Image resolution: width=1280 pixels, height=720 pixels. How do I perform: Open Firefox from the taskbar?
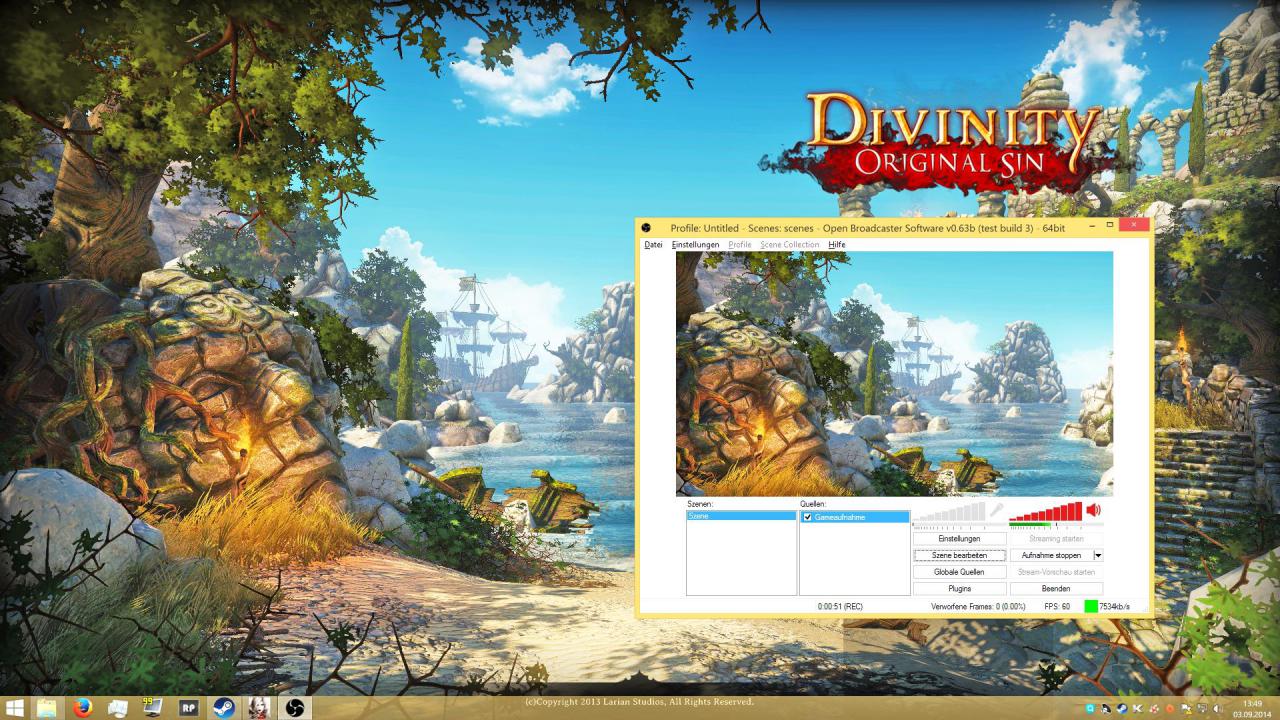[x=83, y=708]
